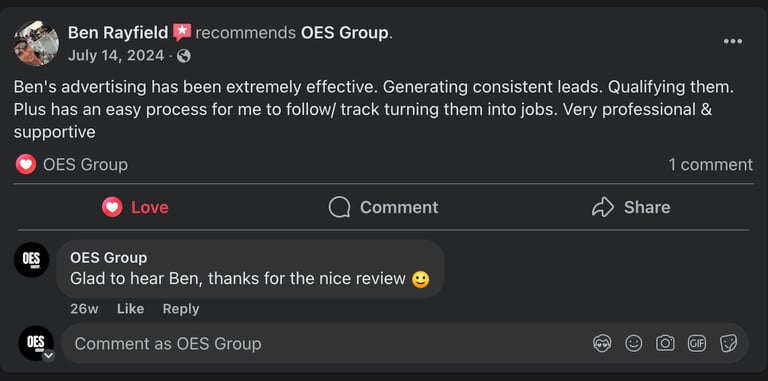Expand the 1 comment thread
768x381 pixels.
click(711, 165)
